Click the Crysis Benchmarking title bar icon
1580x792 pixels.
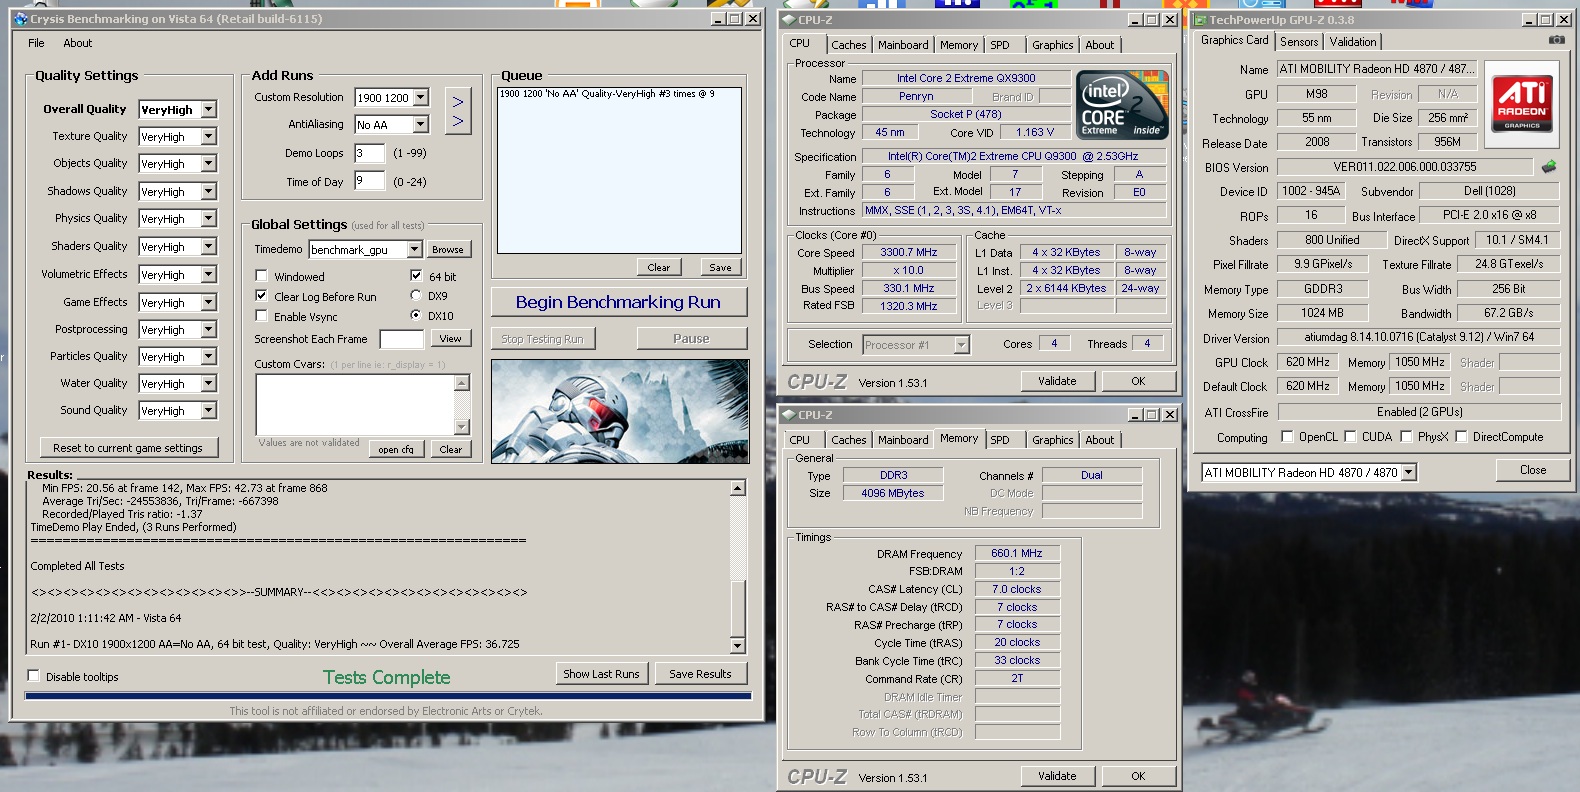tap(20, 19)
